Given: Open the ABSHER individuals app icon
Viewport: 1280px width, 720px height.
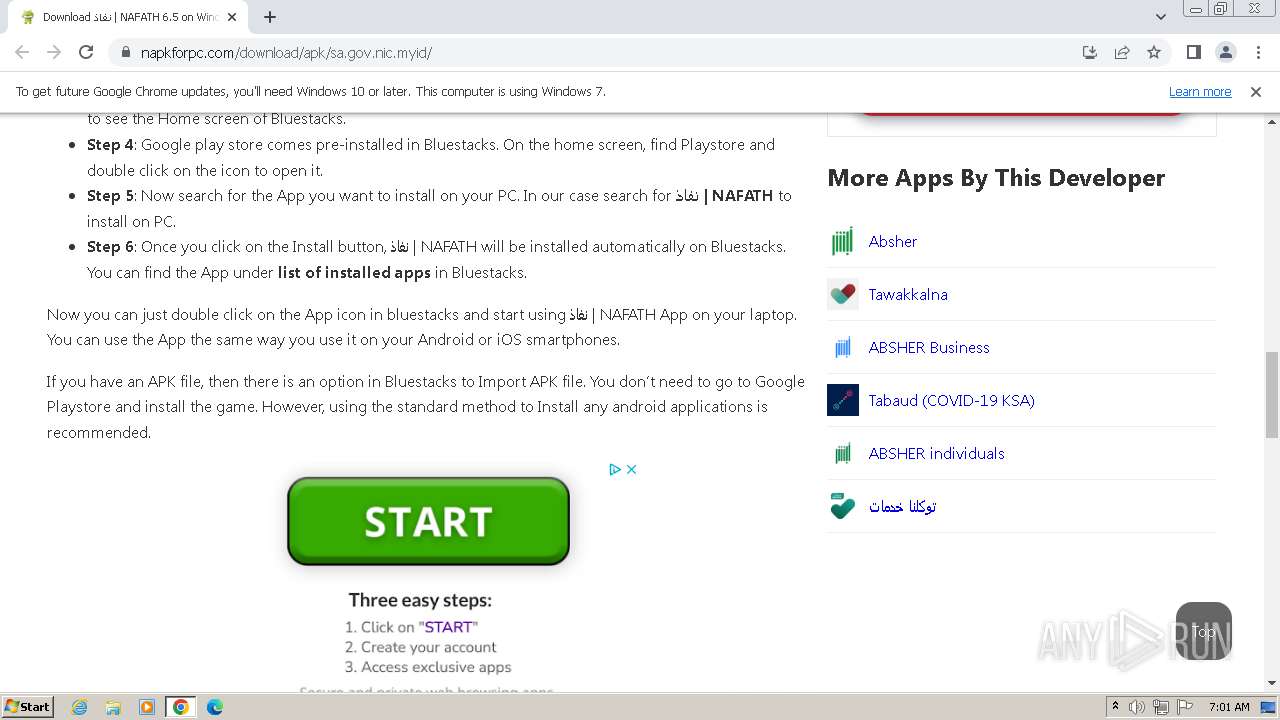Looking at the screenshot, I should pos(843,454).
